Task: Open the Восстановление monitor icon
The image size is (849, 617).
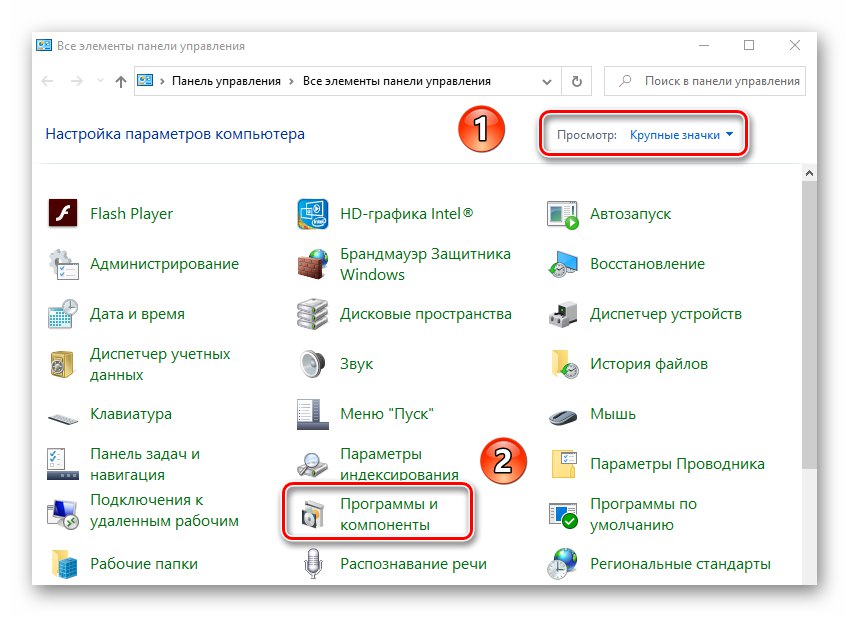Action: (563, 264)
